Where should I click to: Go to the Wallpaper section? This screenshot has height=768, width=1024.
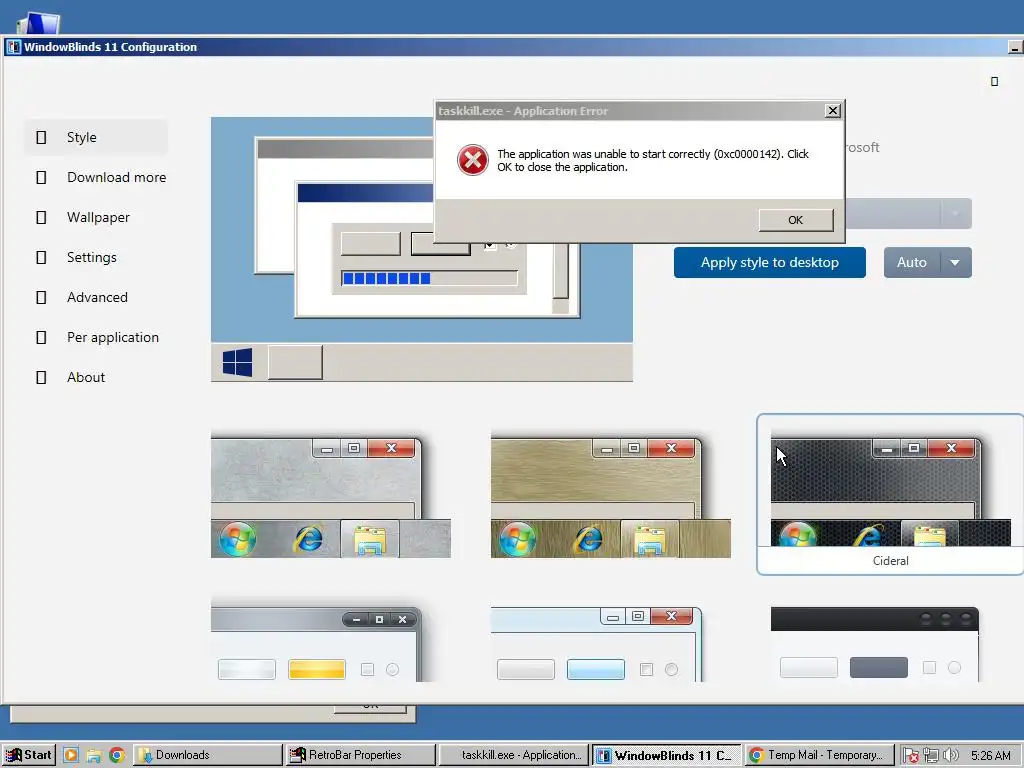click(96, 217)
